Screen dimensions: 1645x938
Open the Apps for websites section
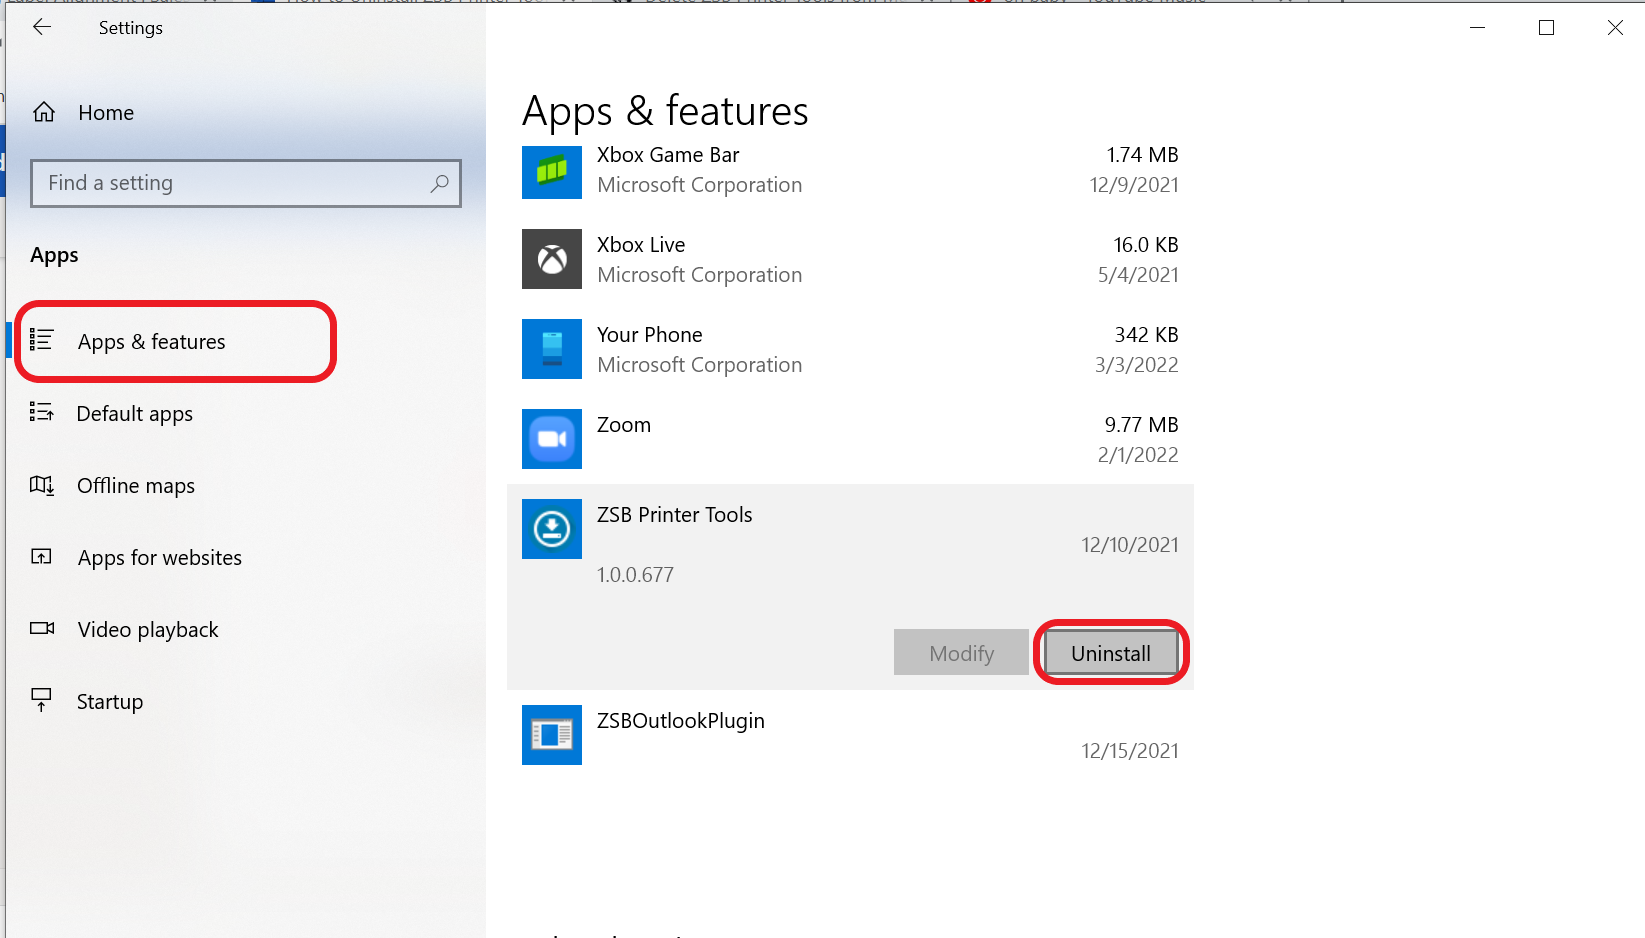tap(159, 558)
